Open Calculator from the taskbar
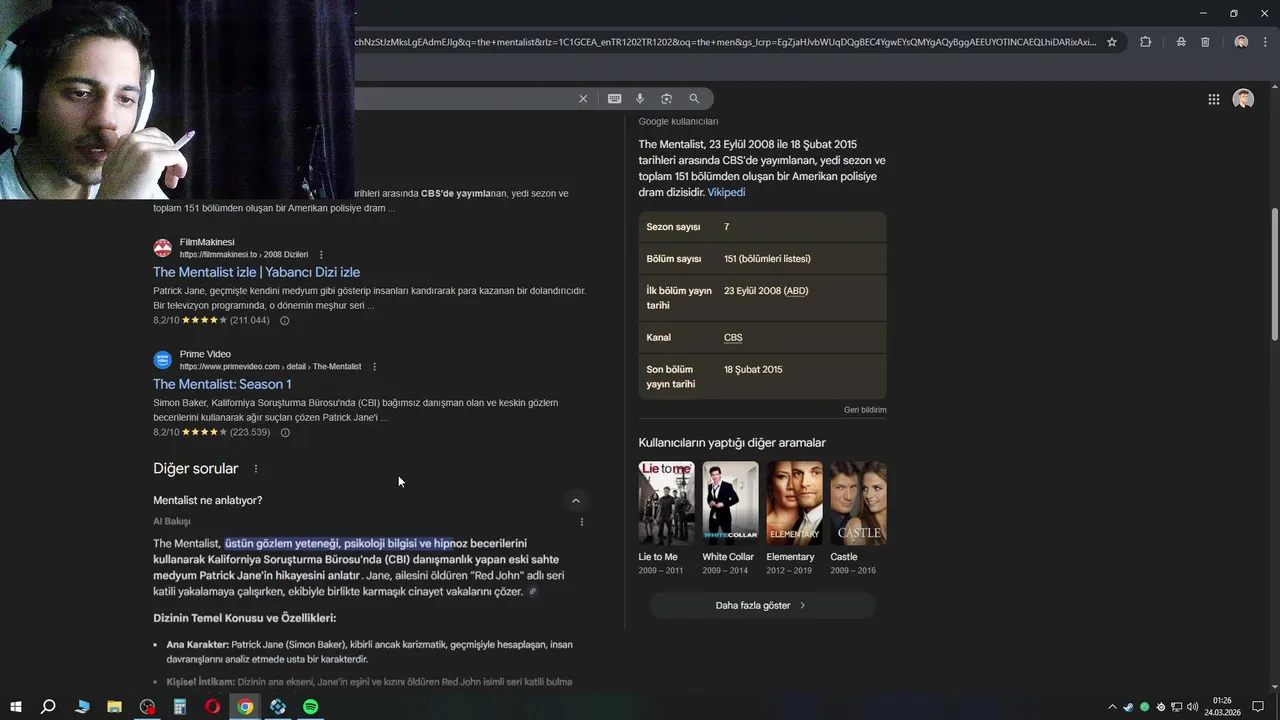The height and width of the screenshot is (720, 1280). [180, 707]
